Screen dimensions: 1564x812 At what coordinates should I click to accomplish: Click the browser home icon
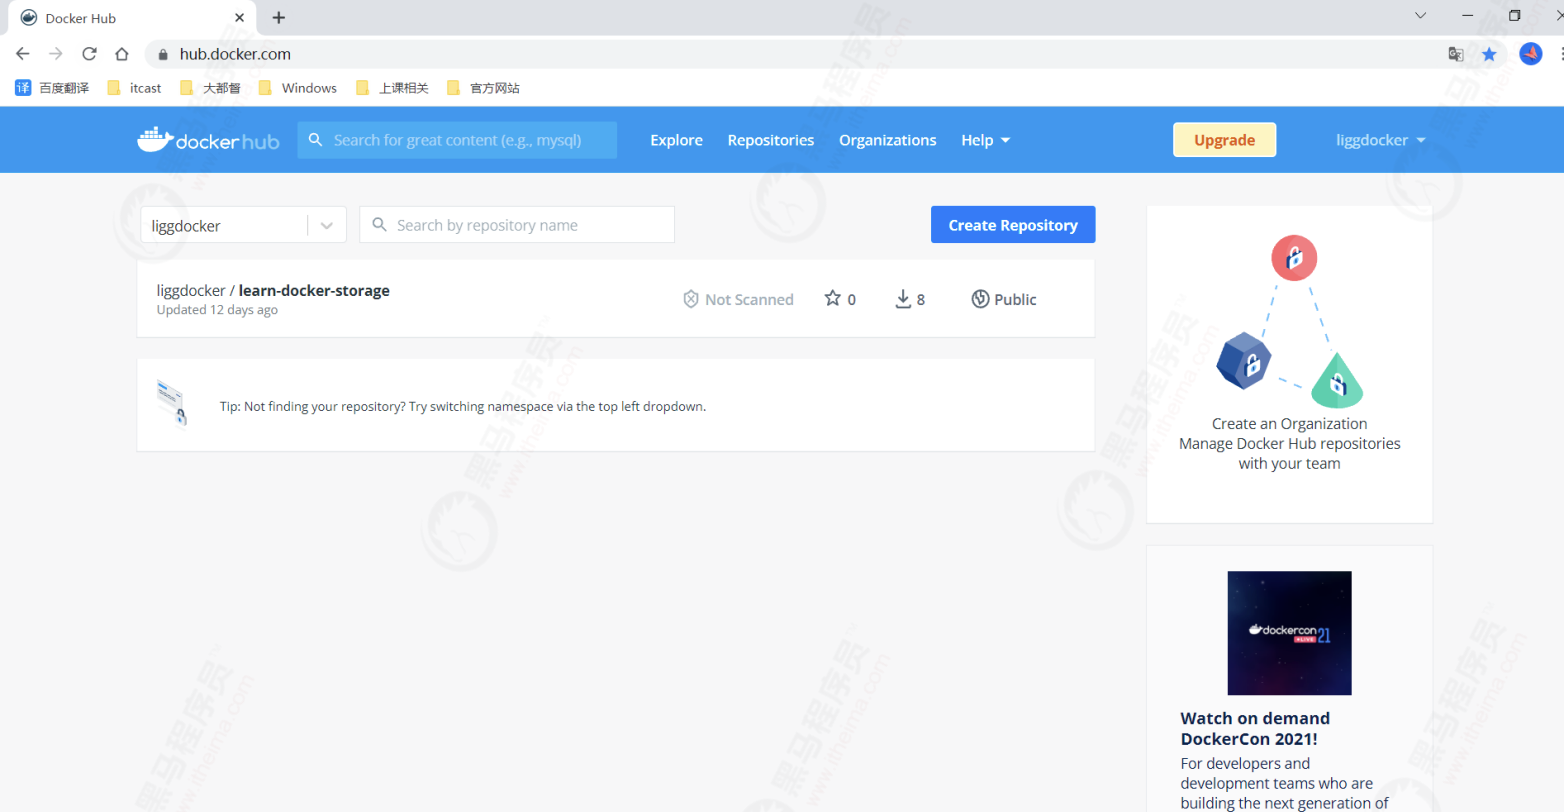pyautogui.click(x=122, y=54)
